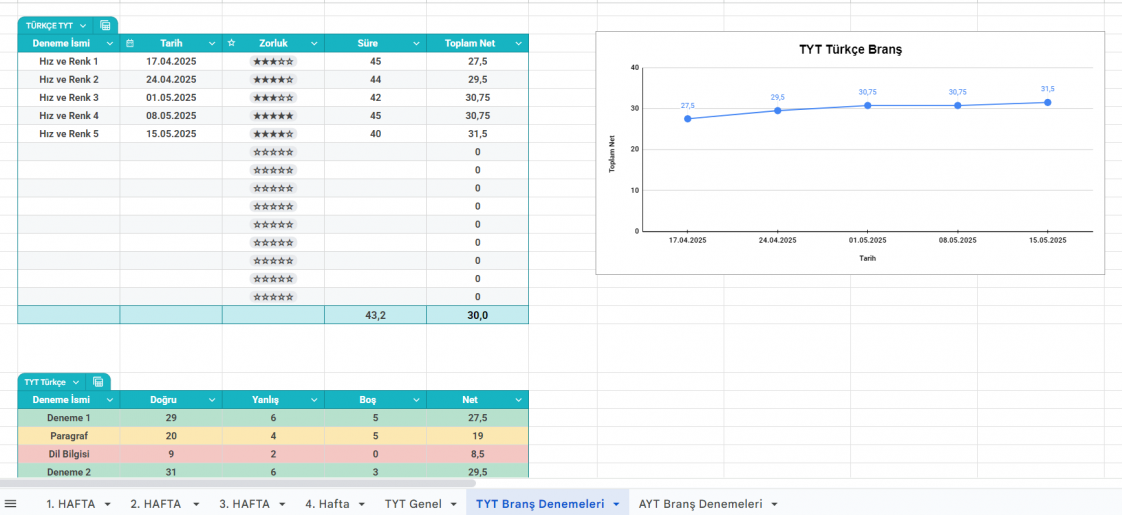Open the all sheets list icon
This screenshot has height=515, width=1122.
point(11,504)
